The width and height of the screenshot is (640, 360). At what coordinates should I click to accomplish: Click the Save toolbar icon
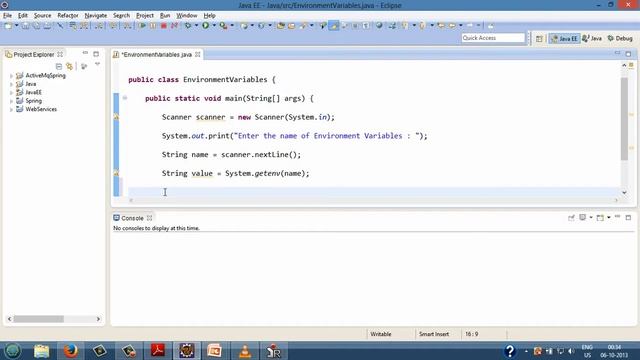(25, 26)
